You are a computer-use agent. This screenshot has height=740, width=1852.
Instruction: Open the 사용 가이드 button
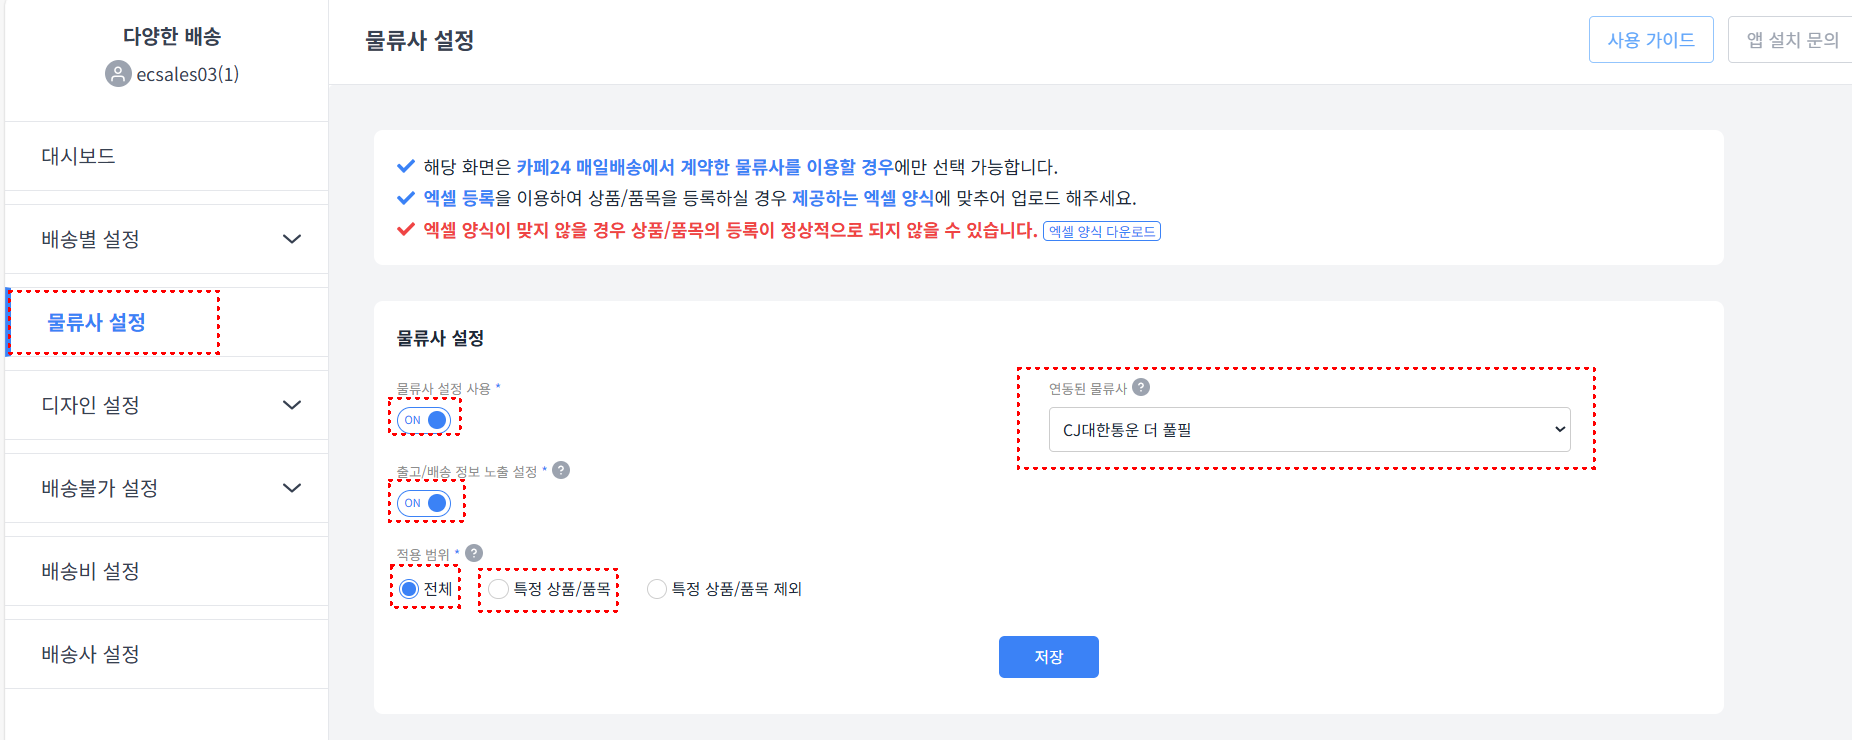(1650, 40)
